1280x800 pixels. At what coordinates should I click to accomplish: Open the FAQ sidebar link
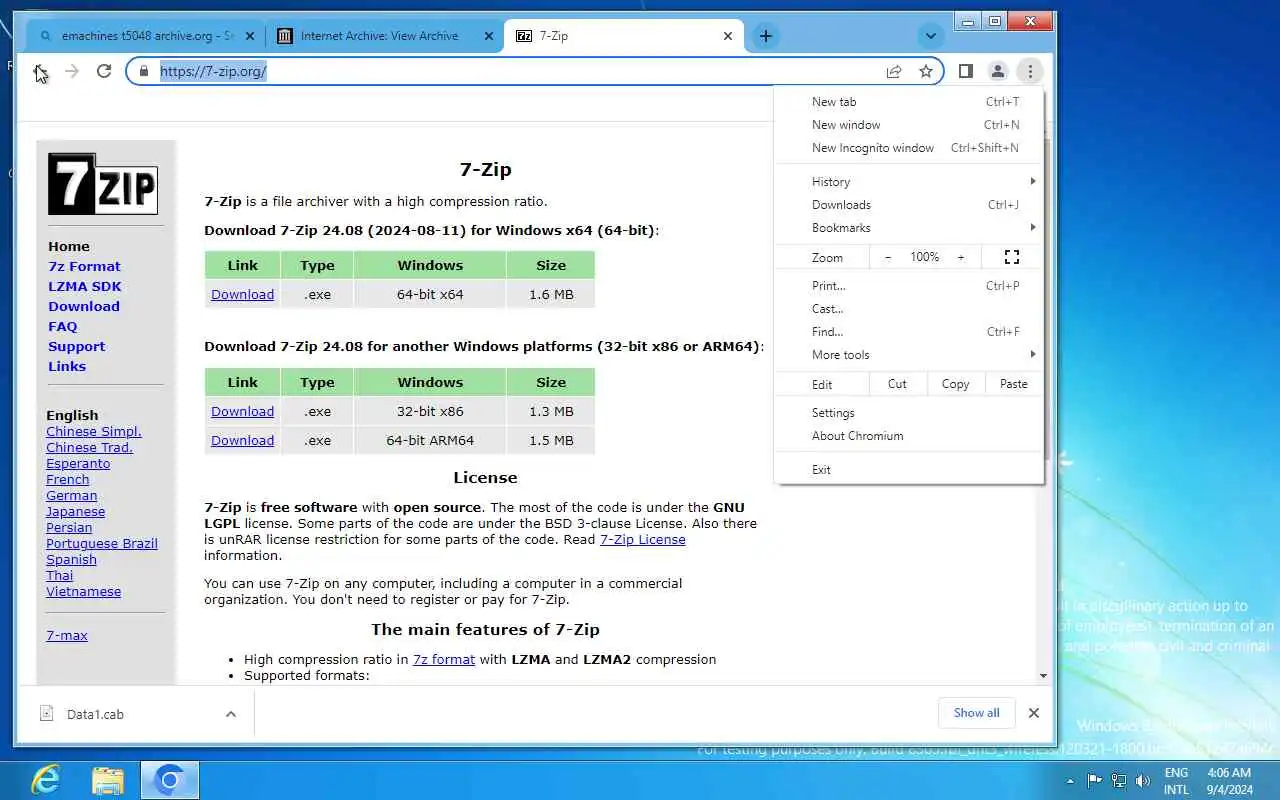point(62,326)
